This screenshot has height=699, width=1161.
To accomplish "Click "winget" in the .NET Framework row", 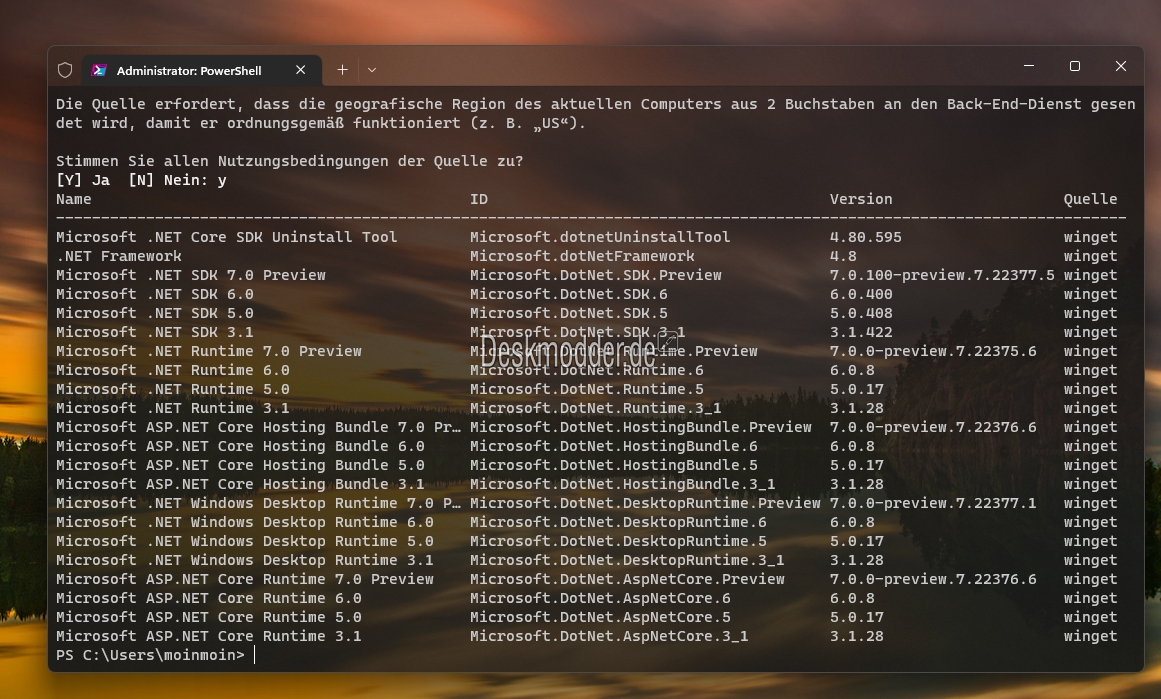I will (1091, 256).
